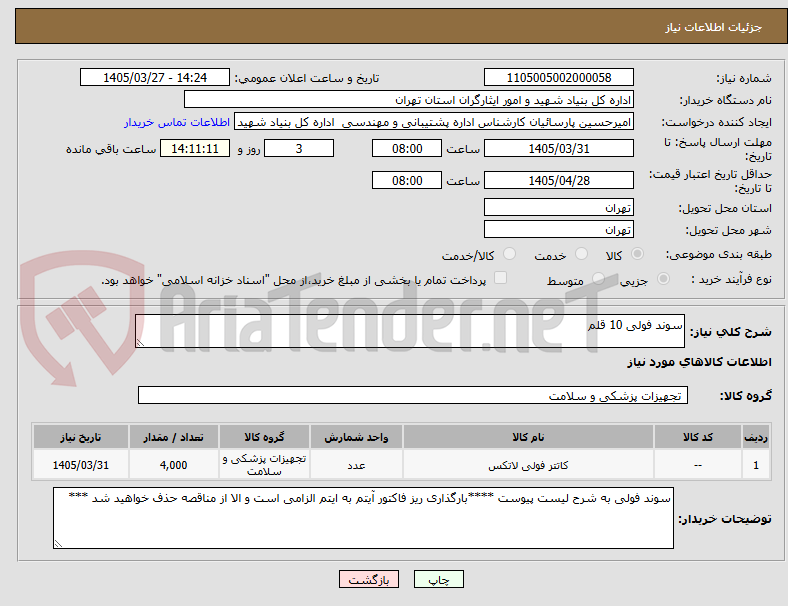Click the چاپ (print) button
The image size is (788, 606).
pos(438,579)
